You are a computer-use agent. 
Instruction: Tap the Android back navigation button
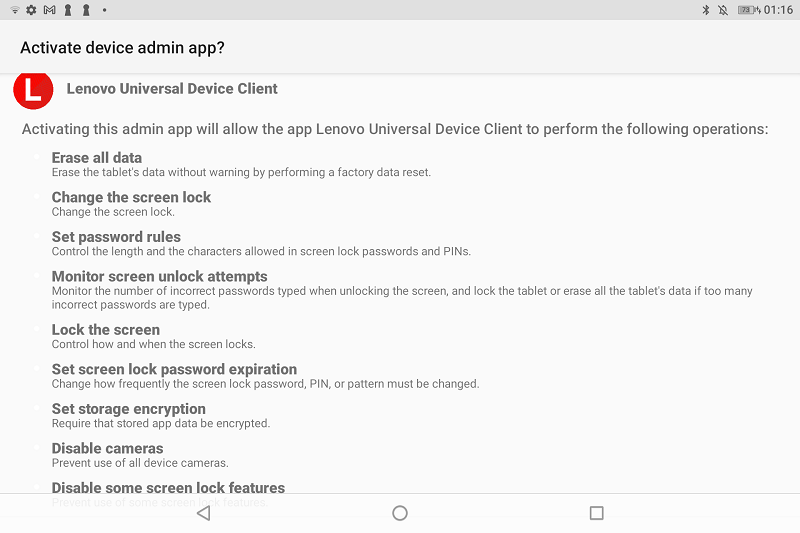[x=204, y=513]
